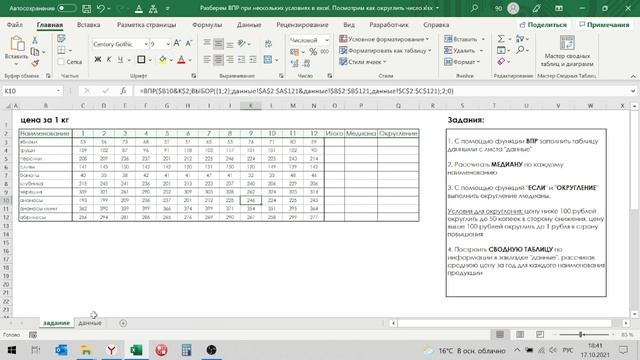Click the Sort and Filter icon
This screenshot has width=640, height=360.
520,39
